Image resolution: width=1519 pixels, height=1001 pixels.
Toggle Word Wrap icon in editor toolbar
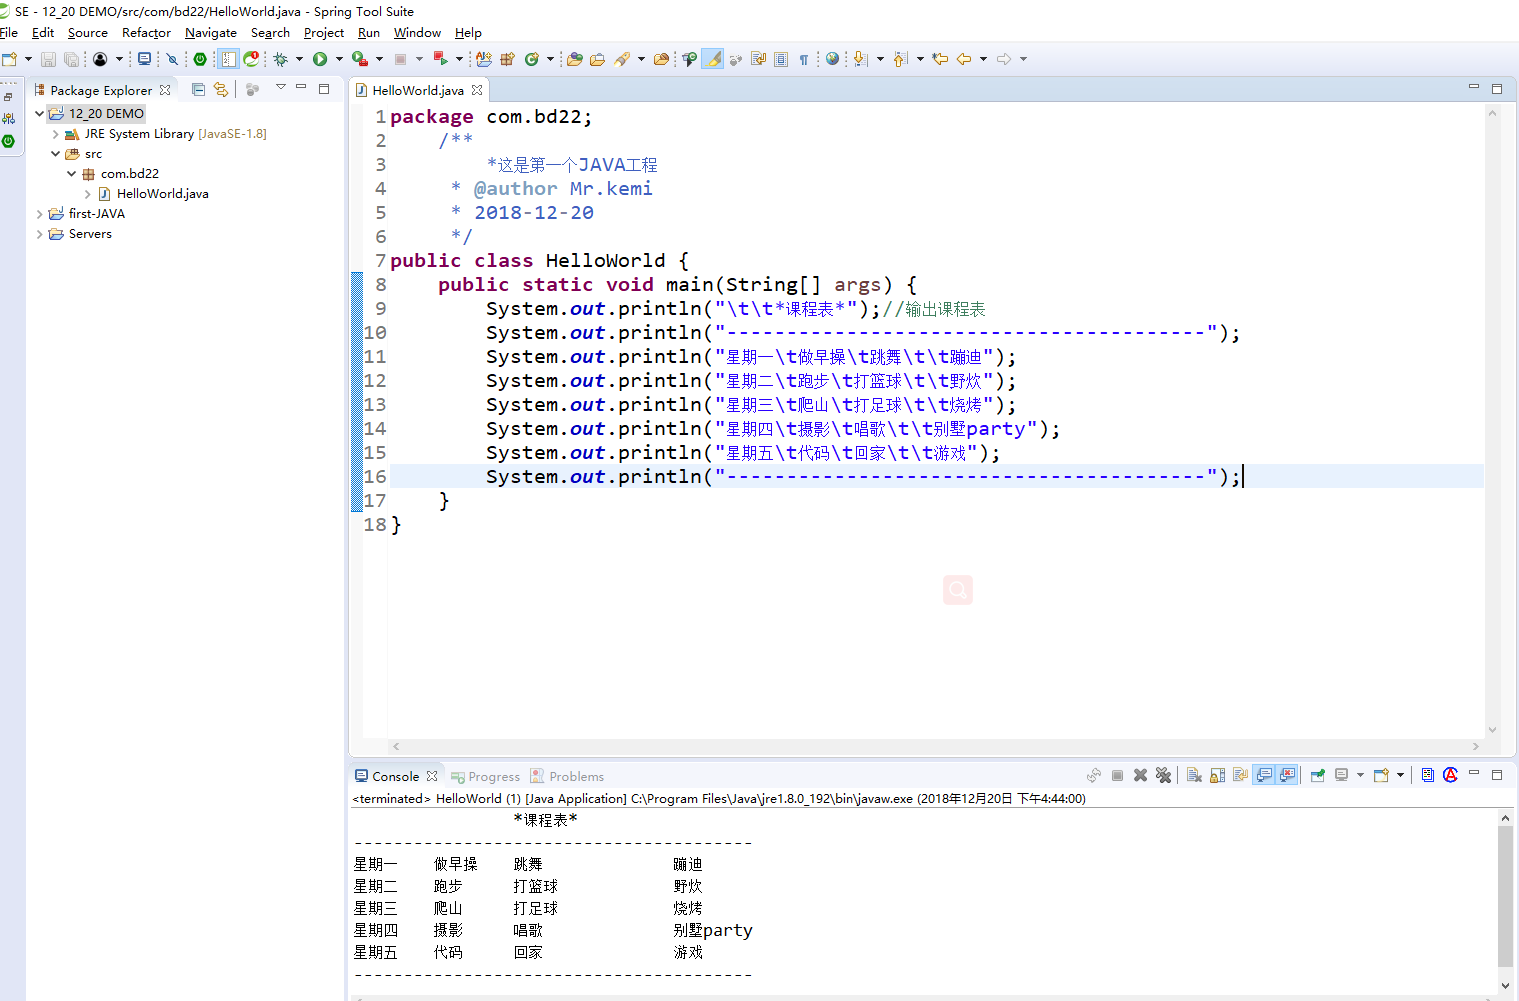[x=758, y=59]
